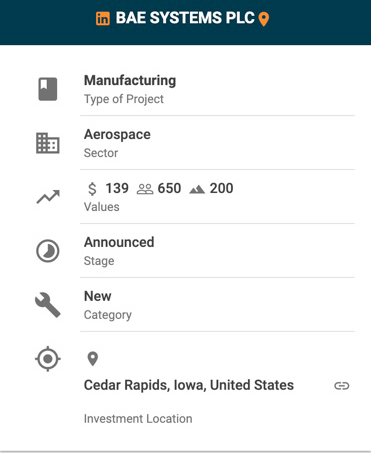Click the crosshair target location icon
The height and width of the screenshot is (453, 371).
tap(48, 359)
